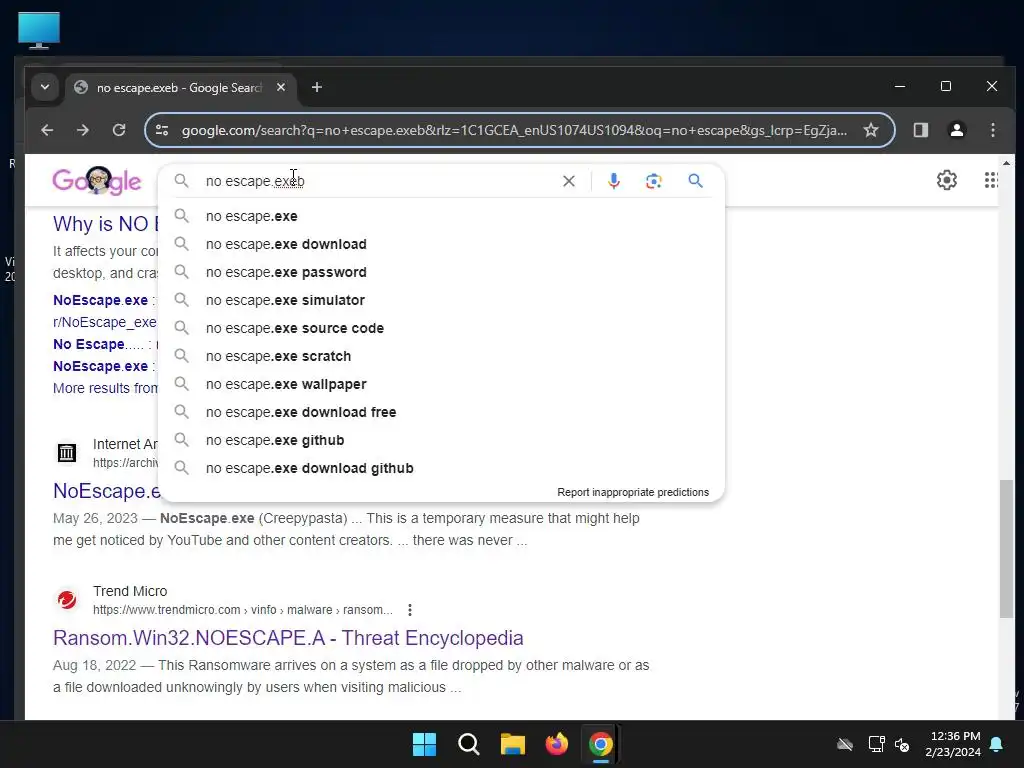Click in the Google search box text
Viewport: 1024px width, 768px height.
(255, 181)
